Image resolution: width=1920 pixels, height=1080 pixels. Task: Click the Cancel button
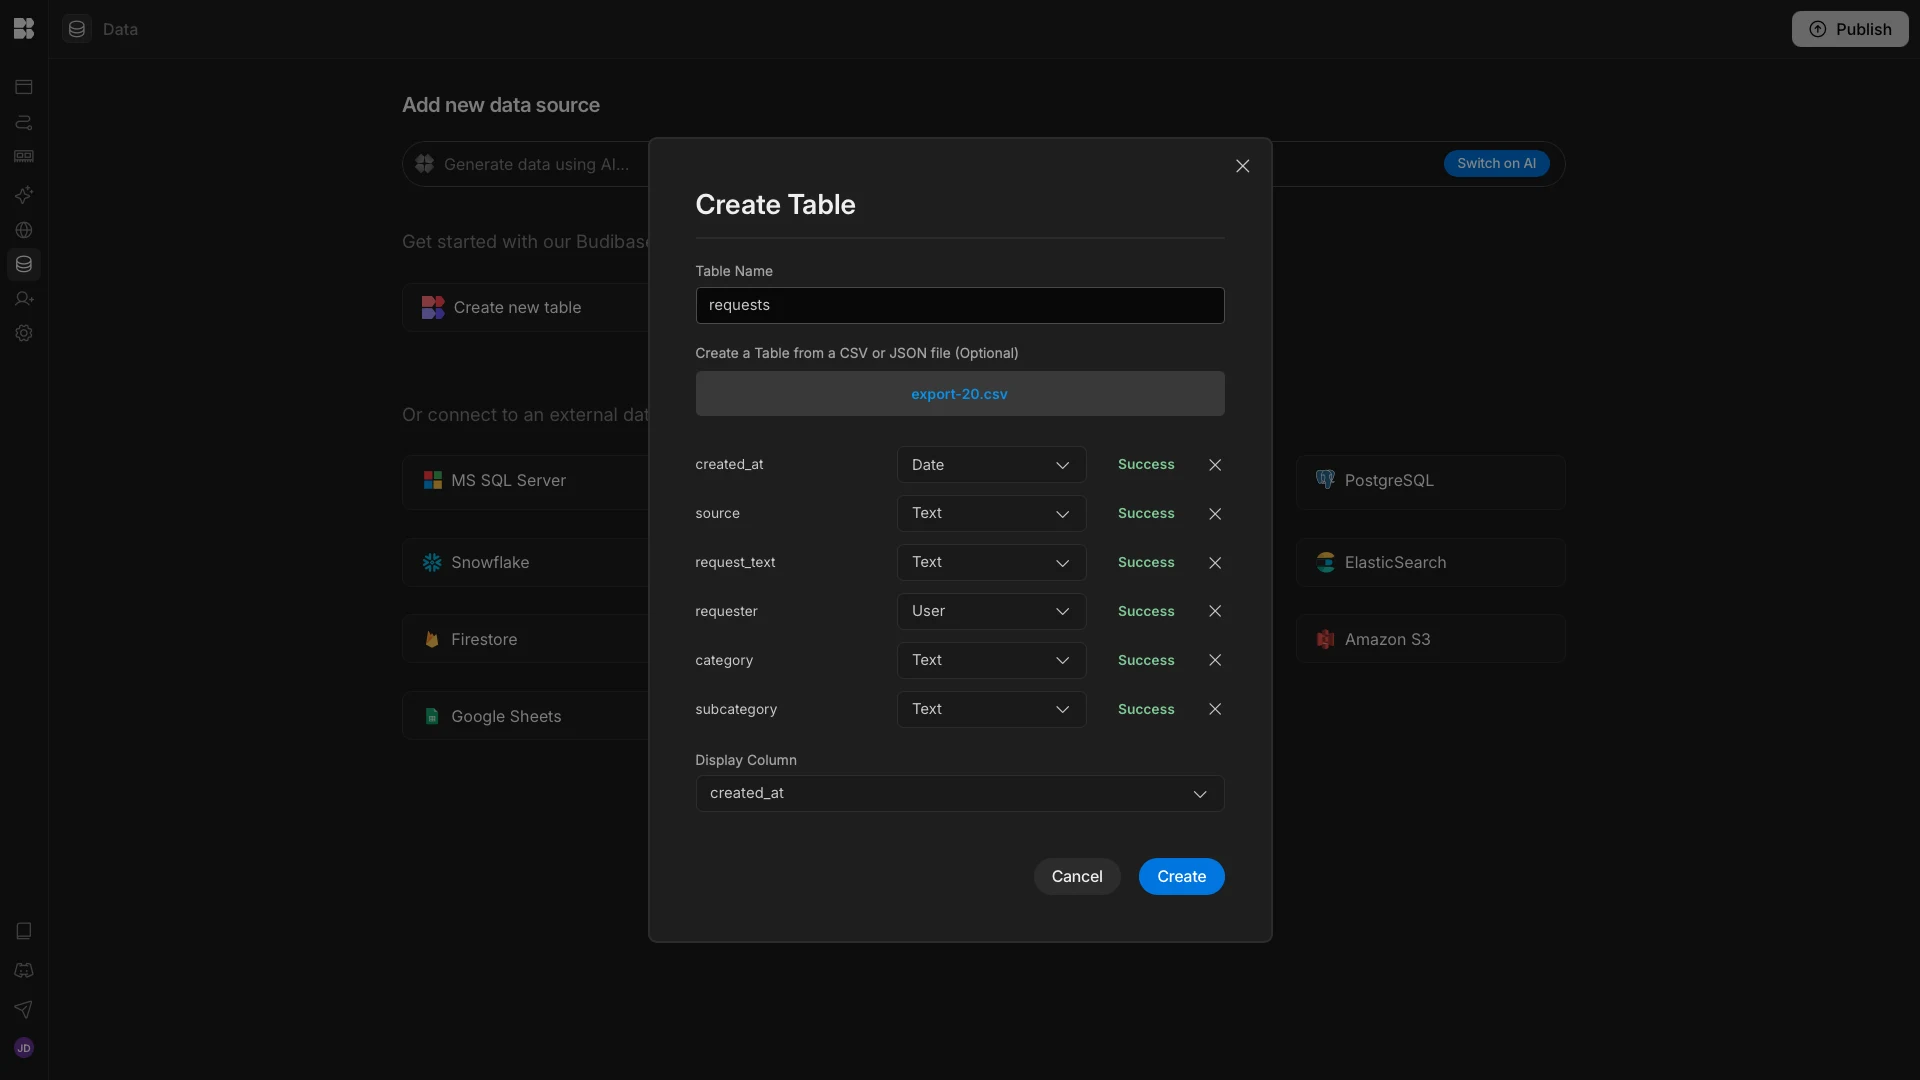[1076, 877]
